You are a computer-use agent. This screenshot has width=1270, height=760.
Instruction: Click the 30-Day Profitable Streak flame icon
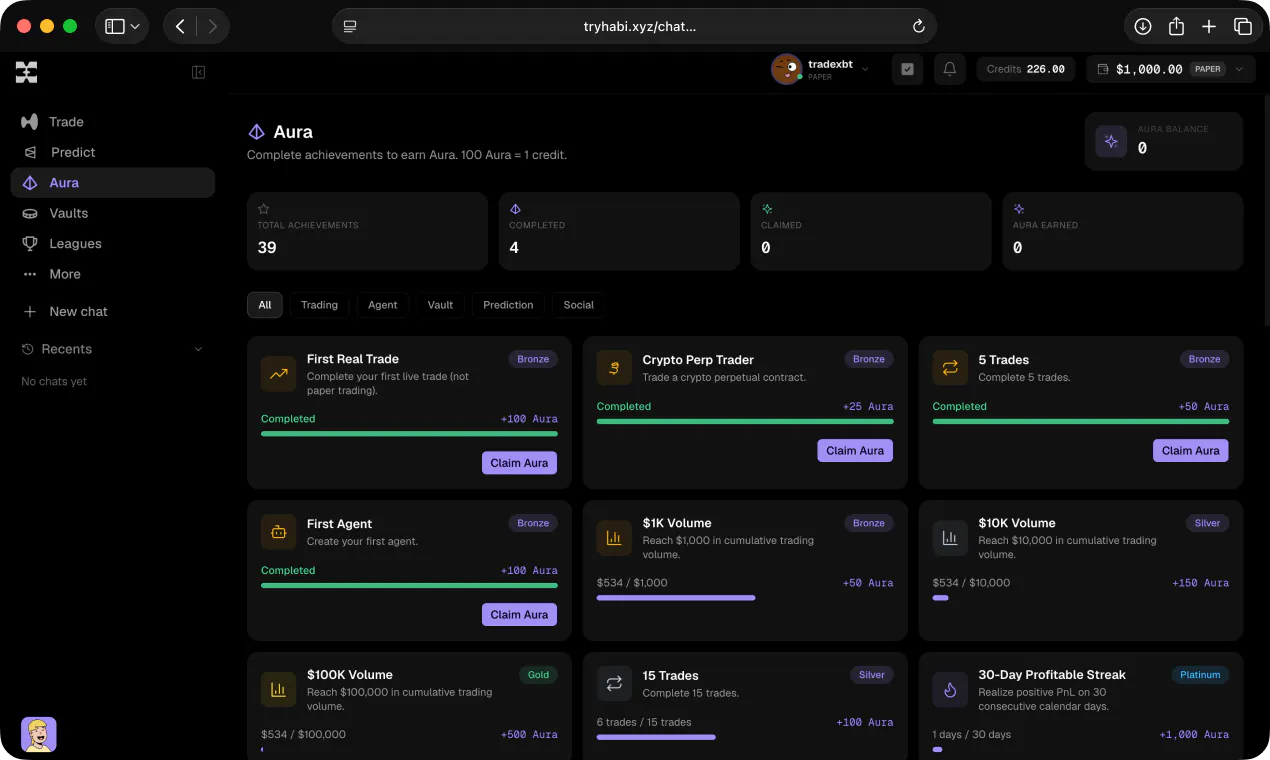click(950, 690)
